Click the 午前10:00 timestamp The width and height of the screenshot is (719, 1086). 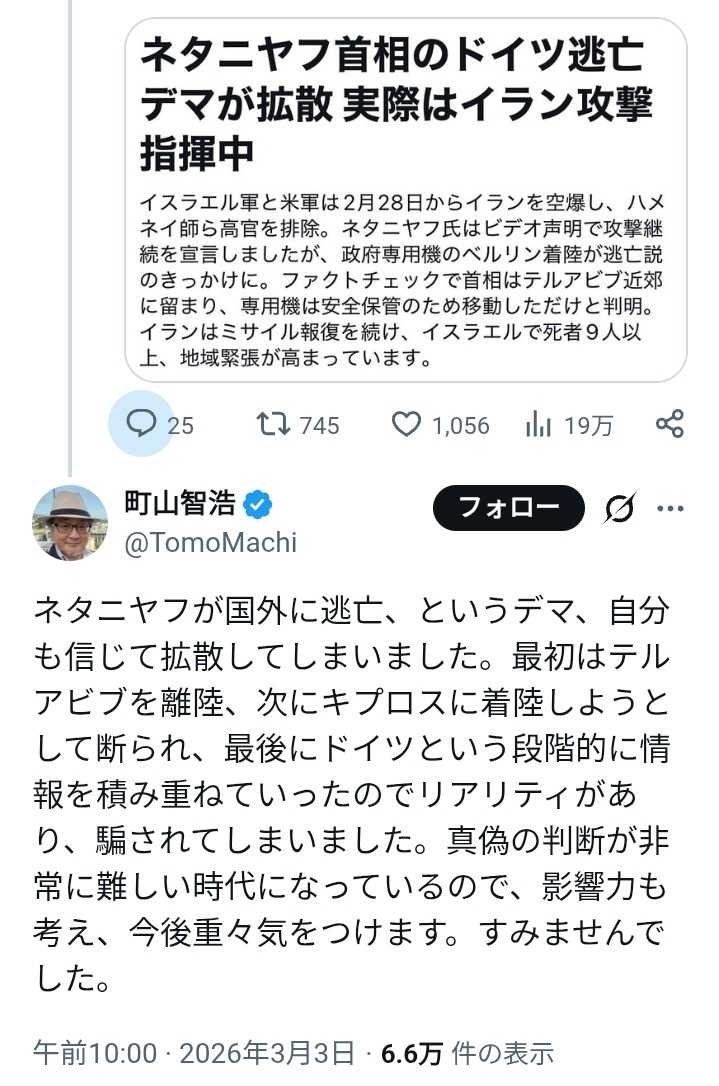95,1054
